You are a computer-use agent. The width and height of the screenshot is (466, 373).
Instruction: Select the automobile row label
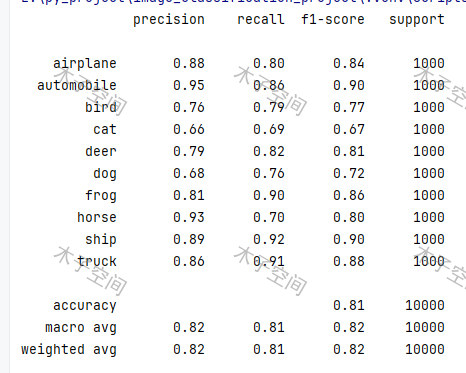click(77, 85)
